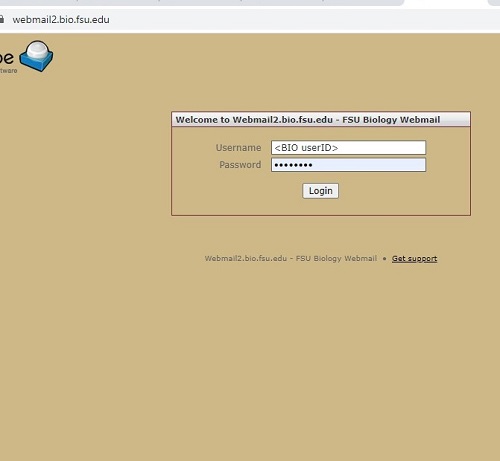
Task: Click the Password label text
Action: tap(240, 165)
